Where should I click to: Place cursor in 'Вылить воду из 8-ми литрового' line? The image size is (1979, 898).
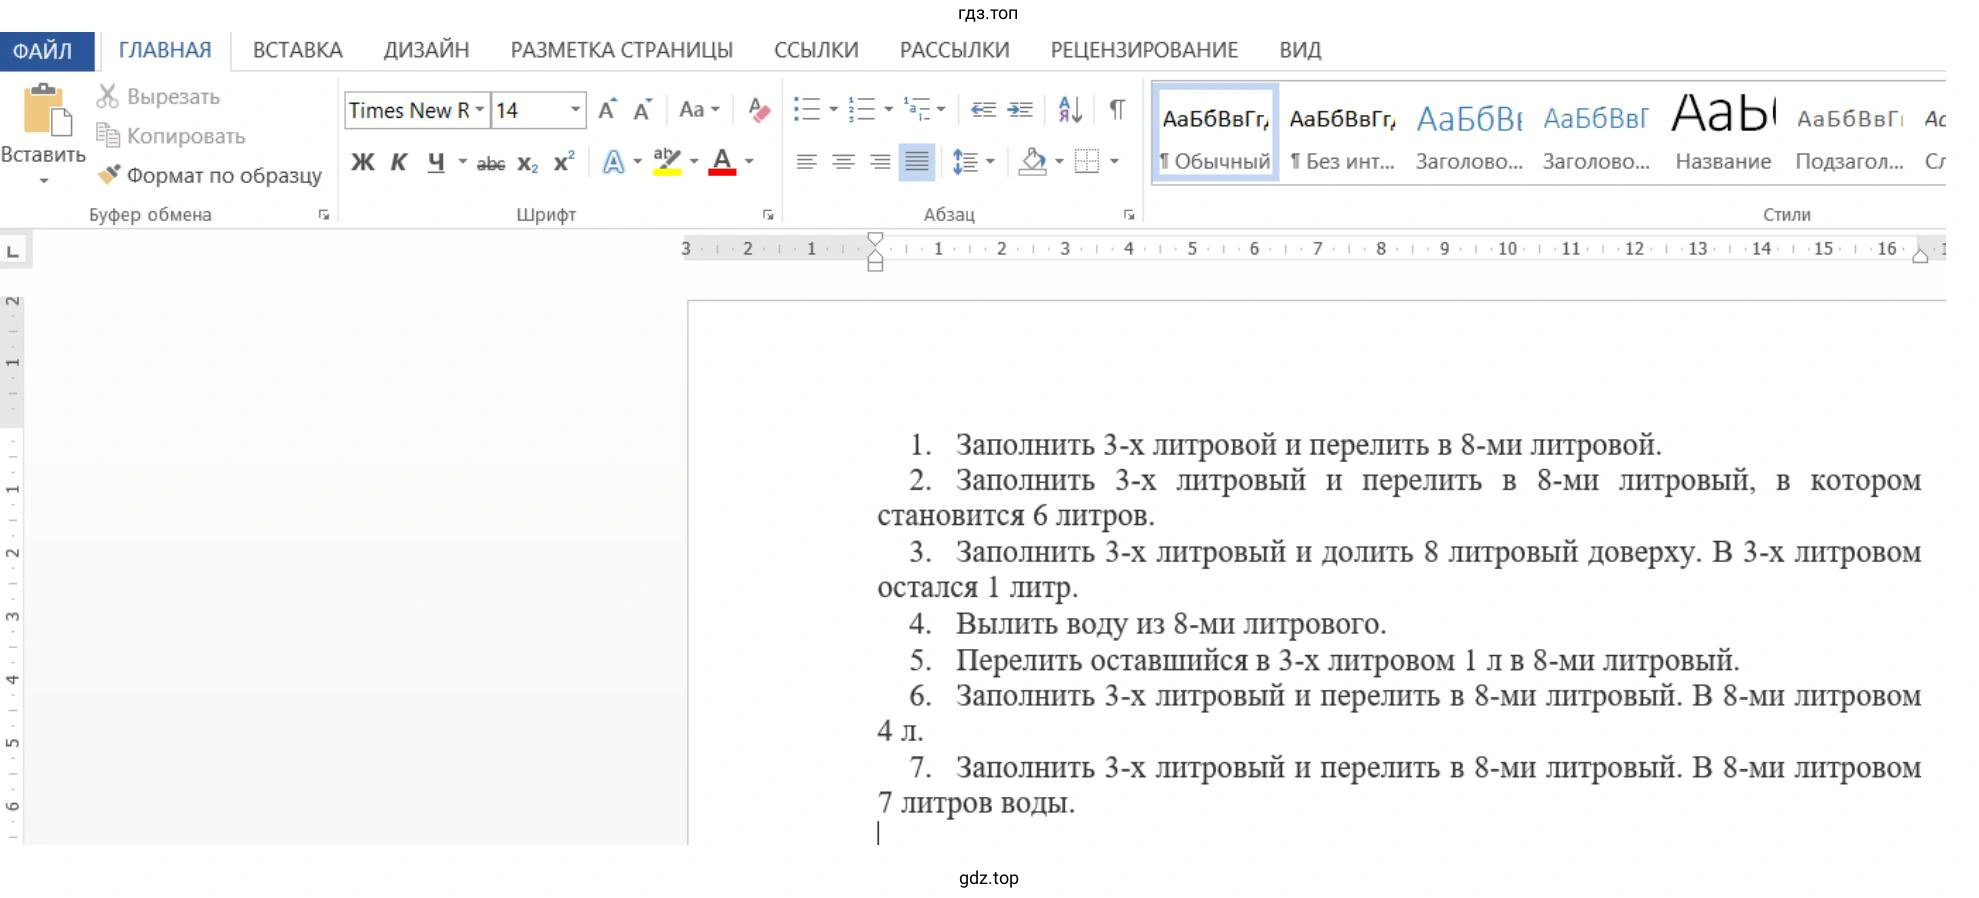tap(1170, 624)
